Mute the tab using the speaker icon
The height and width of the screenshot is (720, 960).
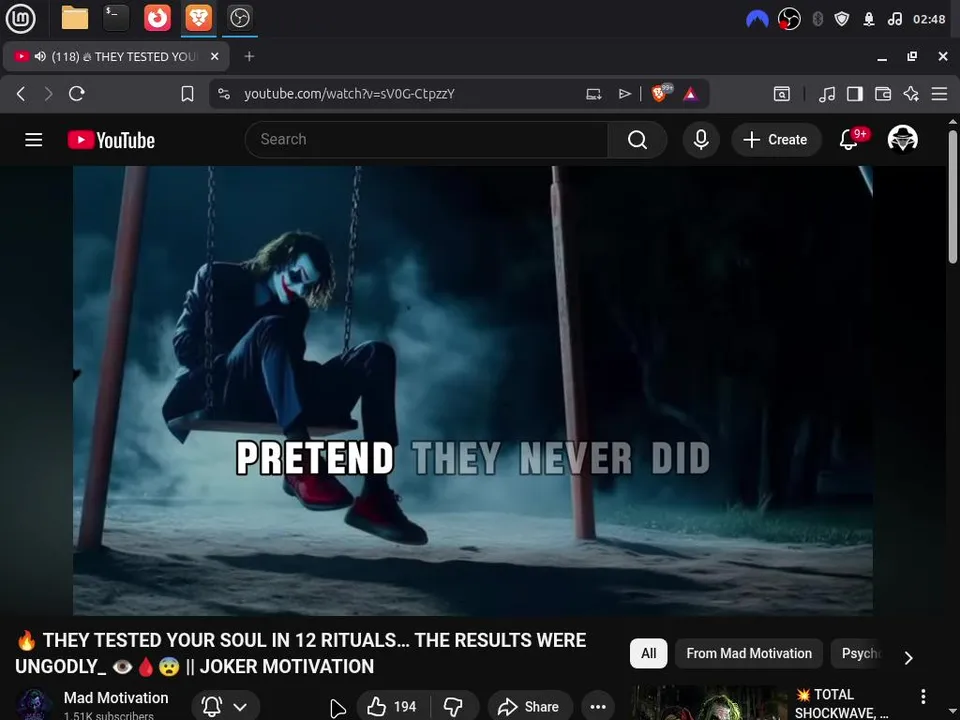click(x=40, y=56)
